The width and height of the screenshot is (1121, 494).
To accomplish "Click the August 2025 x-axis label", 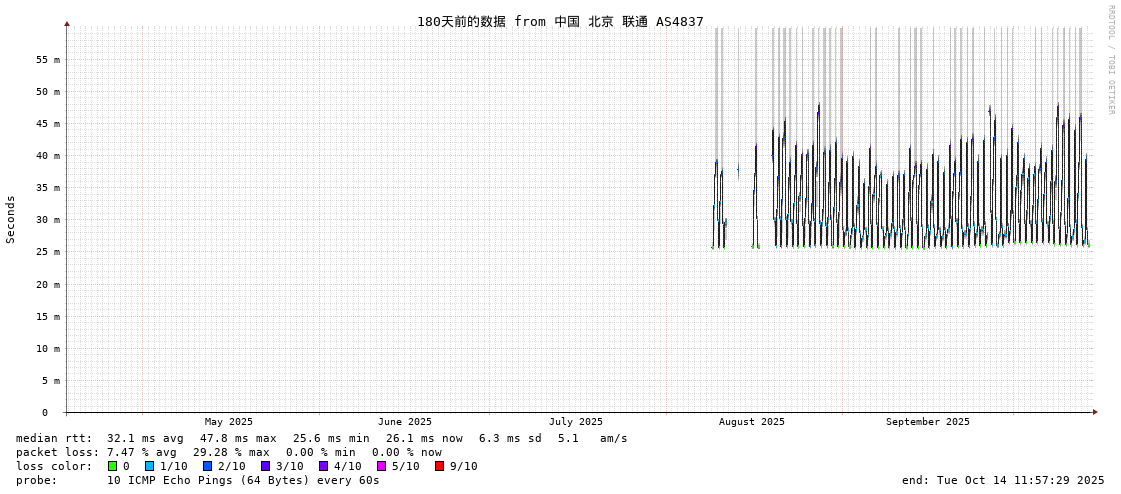I will (752, 422).
